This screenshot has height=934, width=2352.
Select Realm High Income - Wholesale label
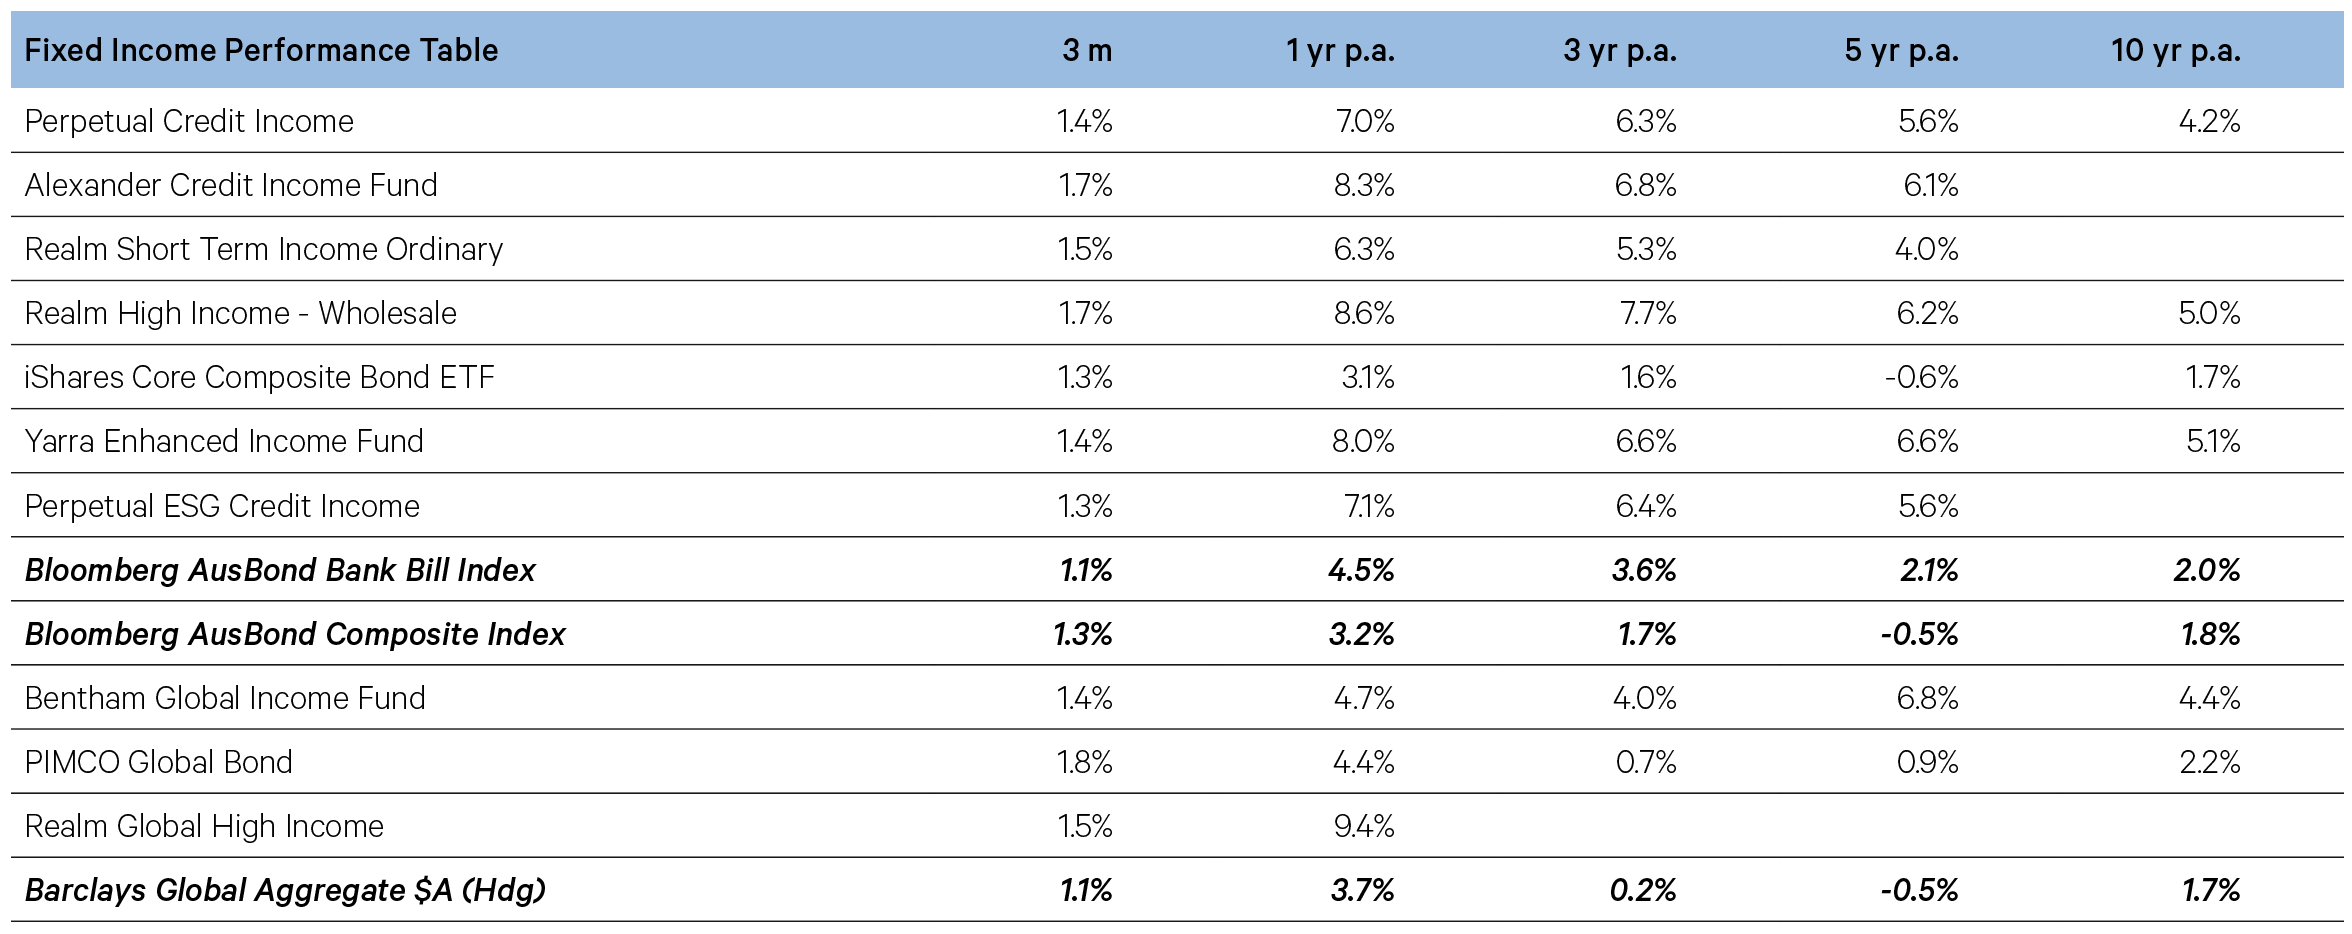(x=240, y=313)
